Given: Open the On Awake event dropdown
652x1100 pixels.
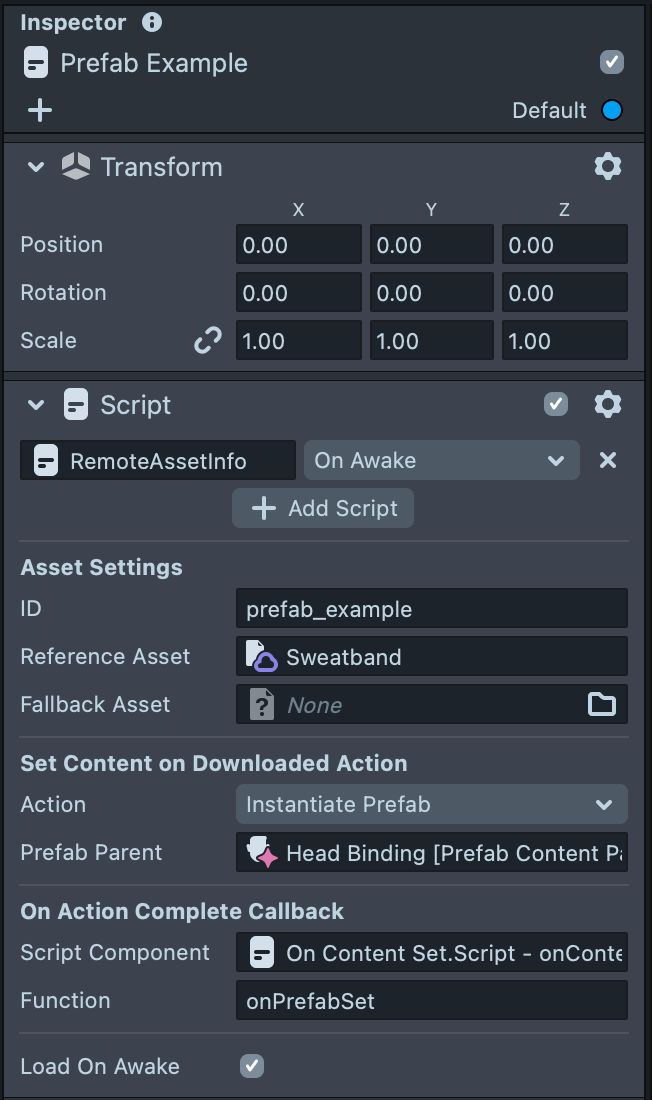Looking at the screenshot, I should click(x=441, y=460).
